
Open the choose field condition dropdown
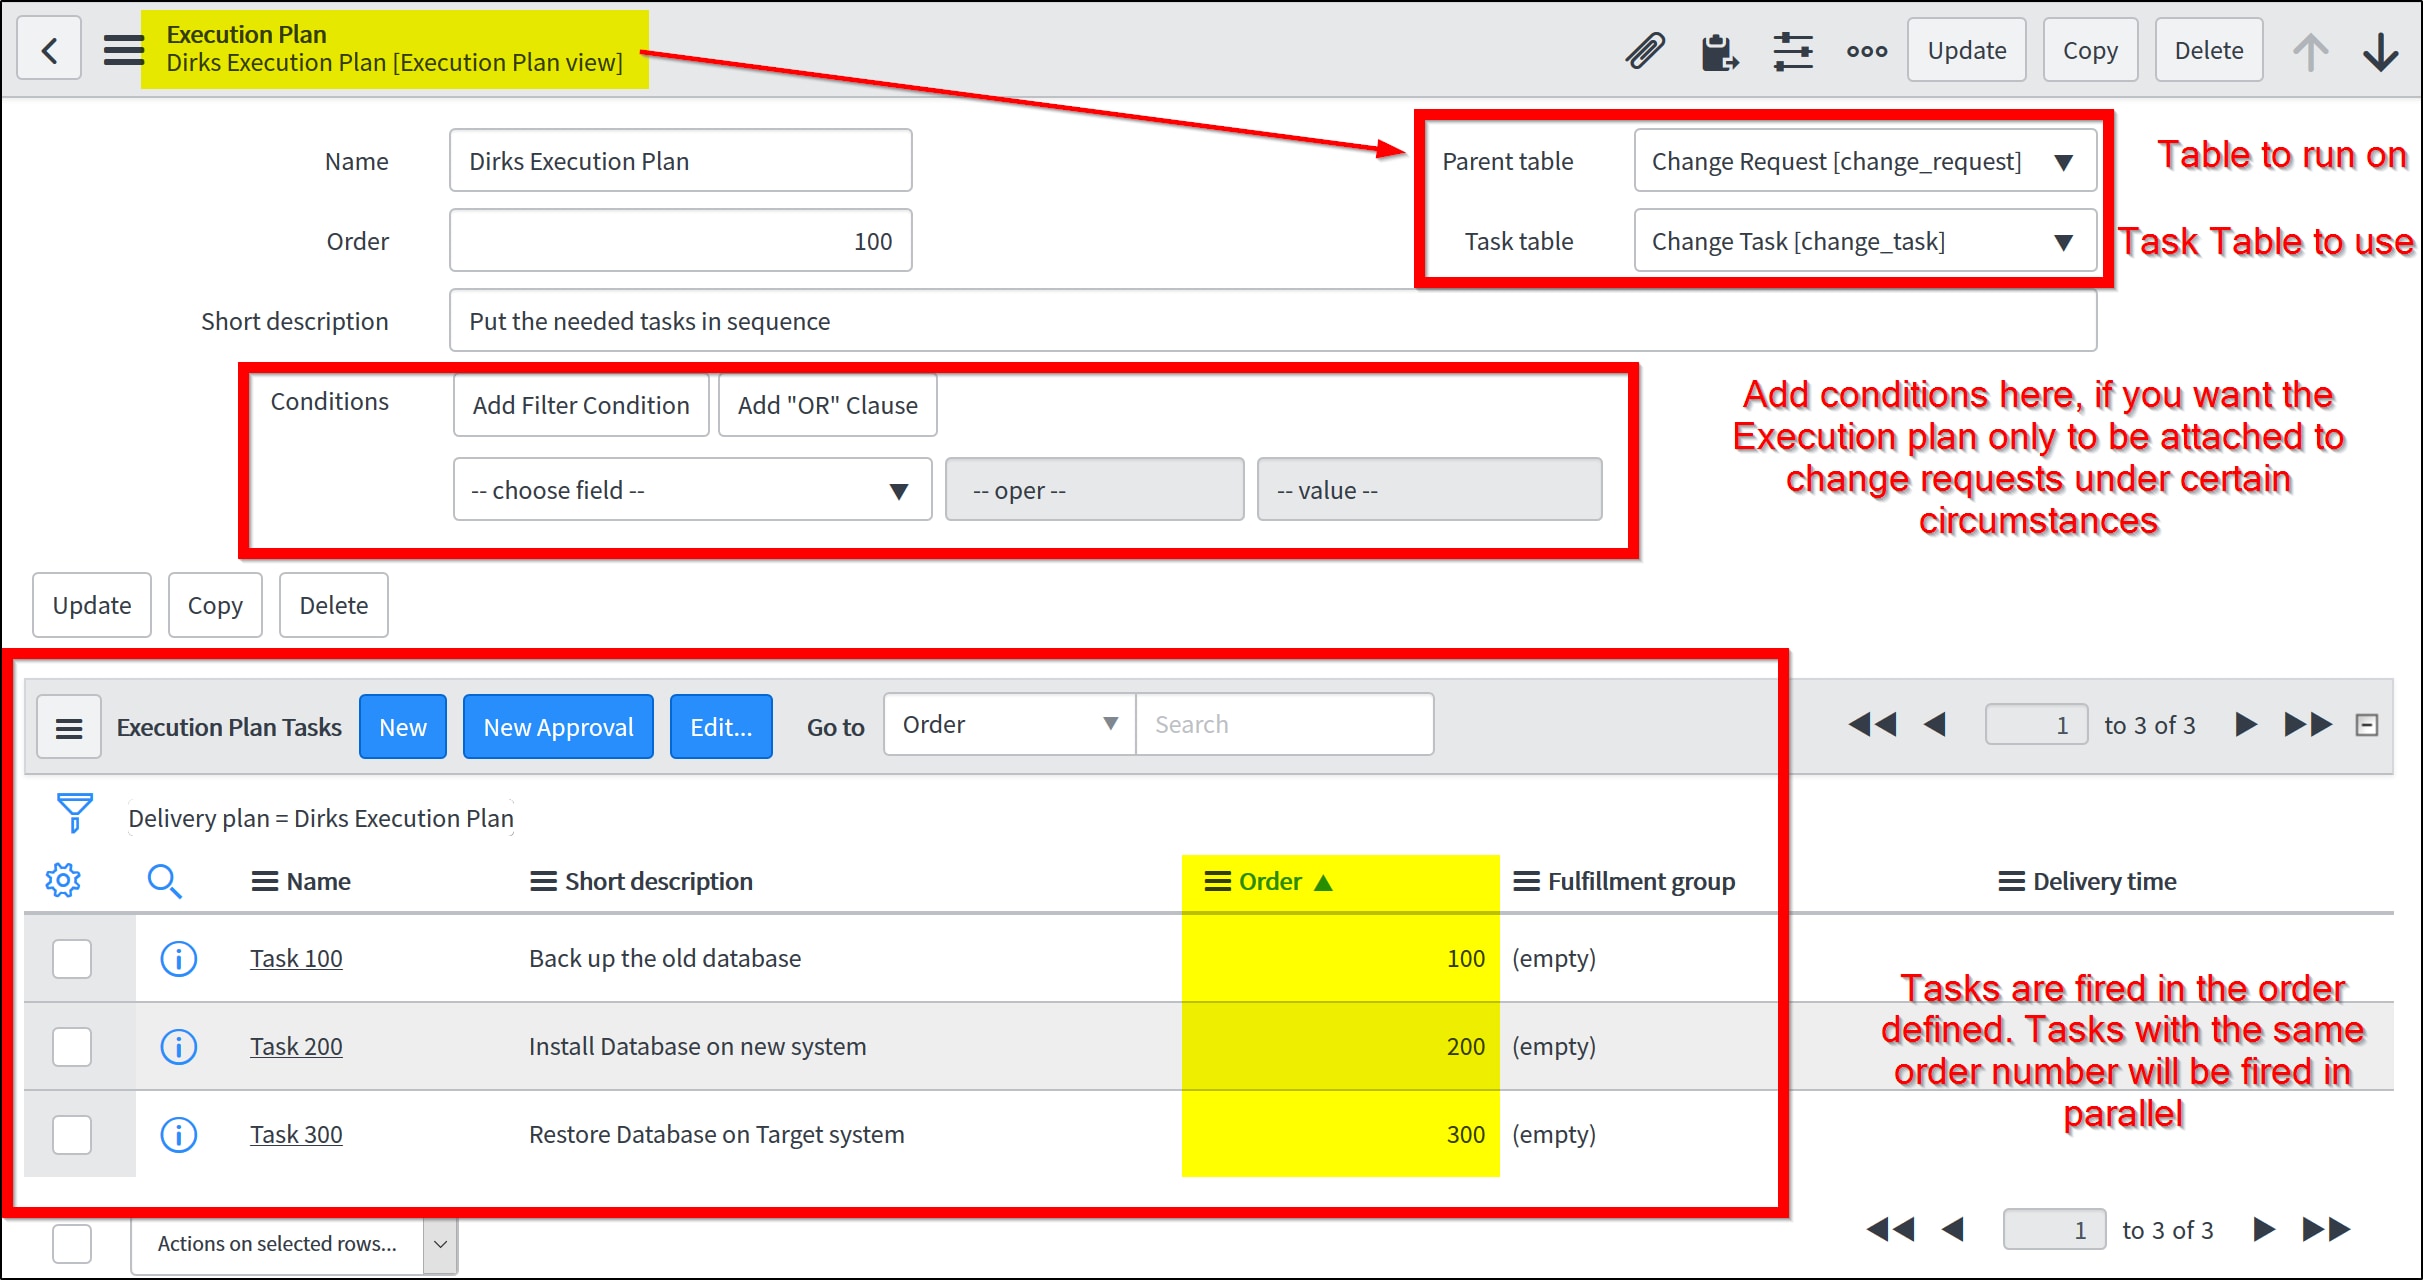click(691, 490)
